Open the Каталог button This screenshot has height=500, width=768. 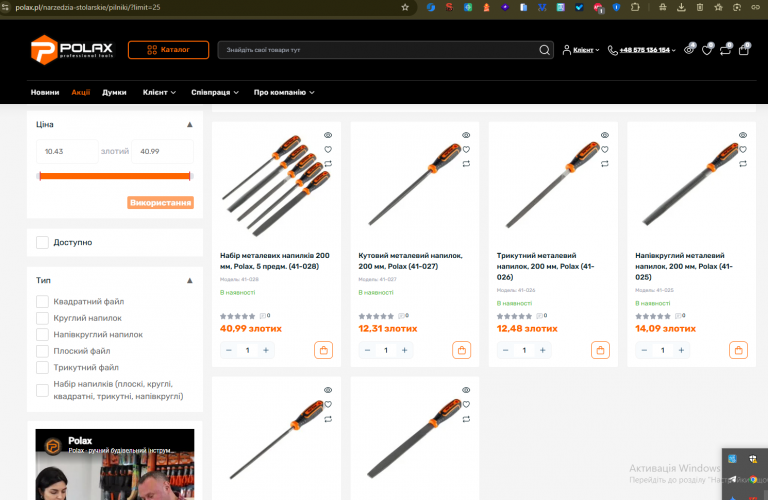click(x=168, y=50)
